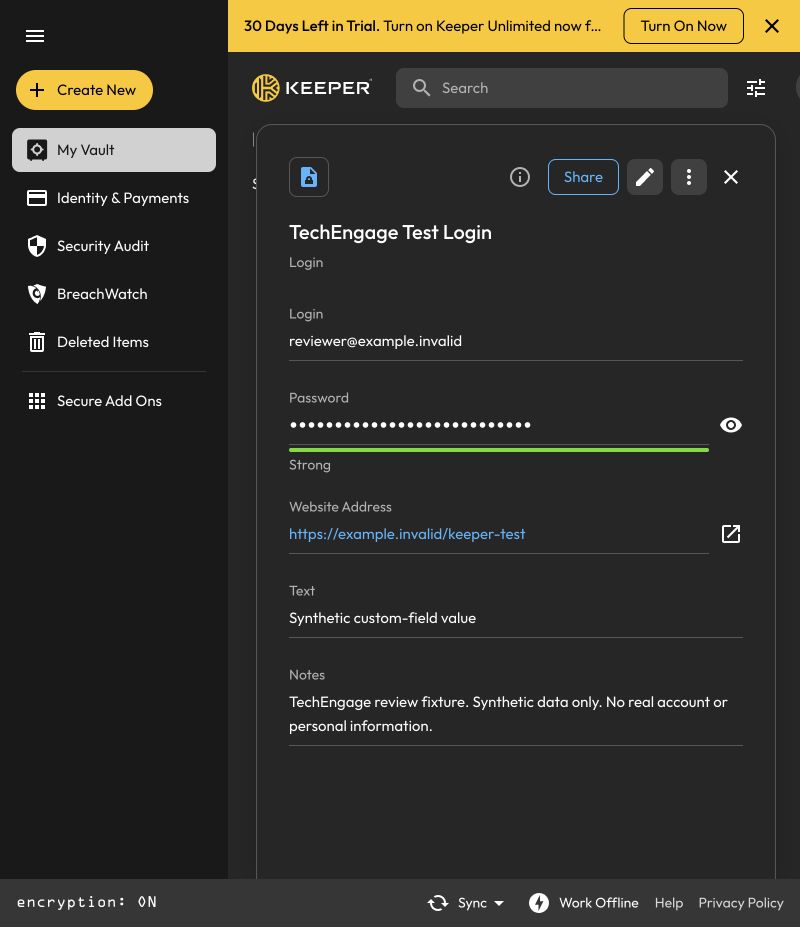Toggle Work Offline mode
The image size is (800, 927).
[584, 903]
